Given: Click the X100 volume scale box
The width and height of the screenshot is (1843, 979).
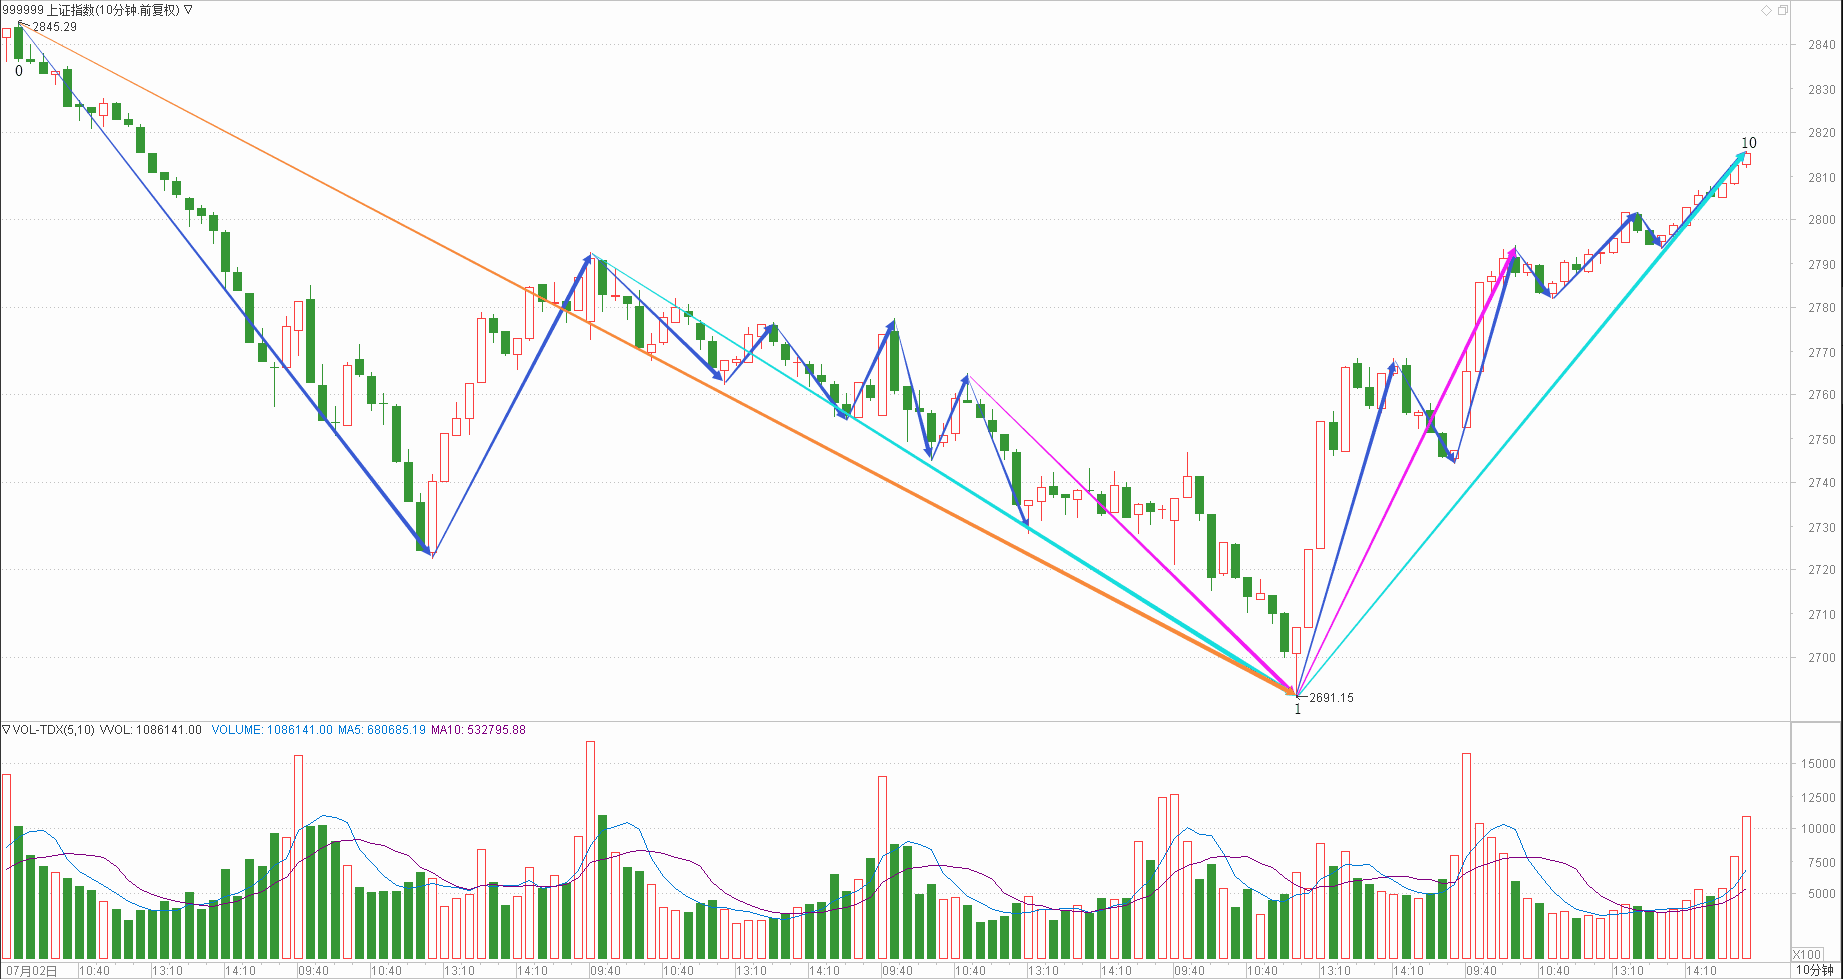Looking at the screenshot, I should 1807,954.
